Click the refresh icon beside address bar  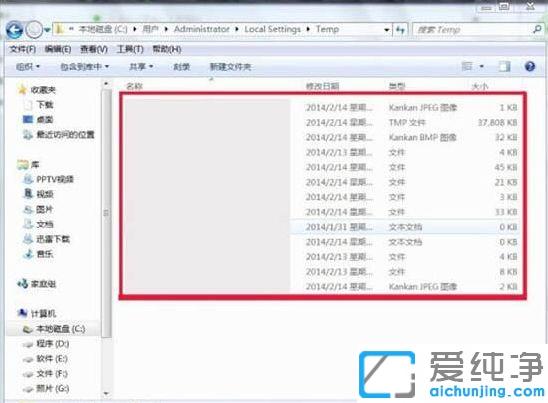400,30
